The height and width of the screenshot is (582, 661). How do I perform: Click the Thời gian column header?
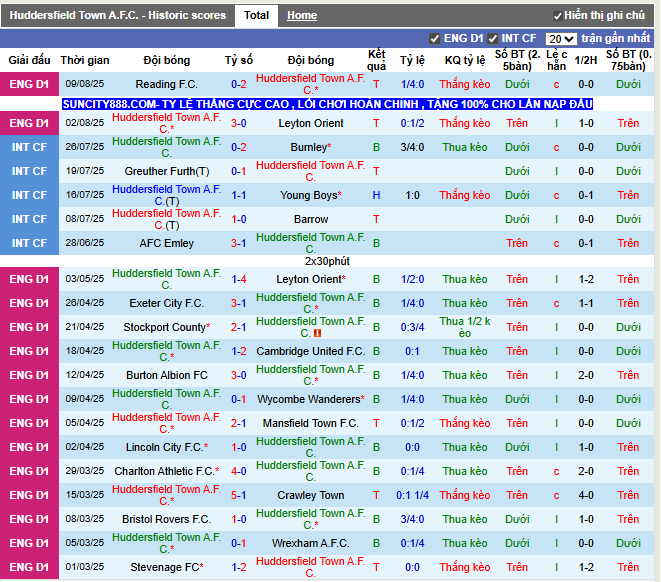(x=85, y=60)
